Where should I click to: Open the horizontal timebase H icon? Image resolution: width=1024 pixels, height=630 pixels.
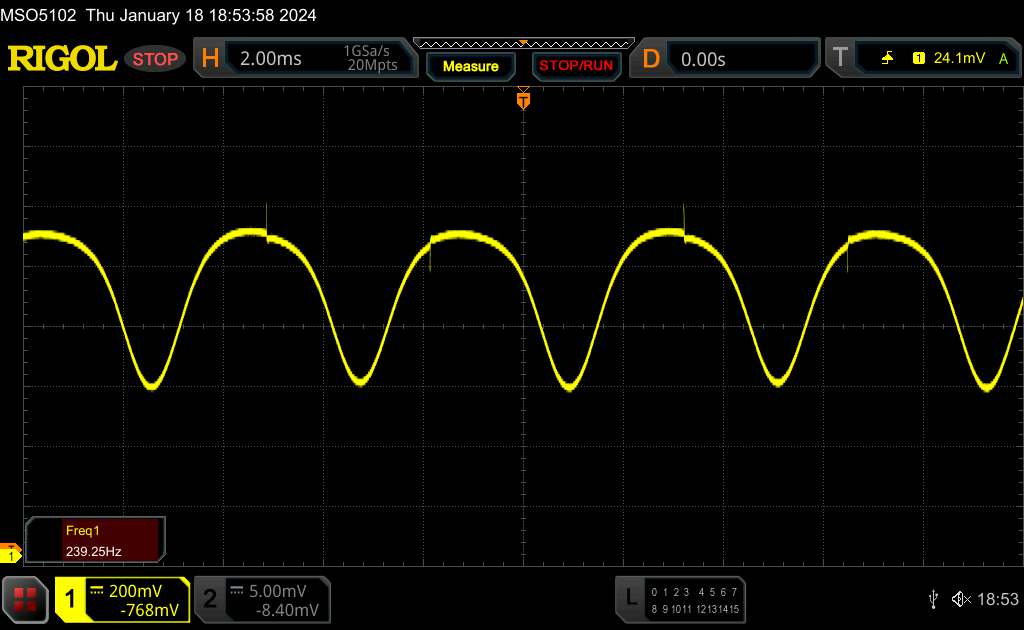tap(210, 59)
